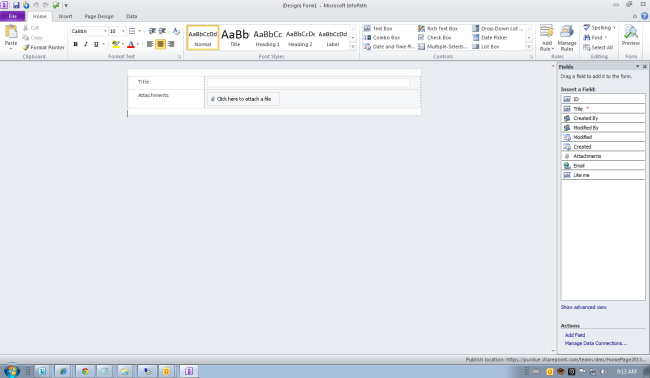Insert a Date and Time Picker control
This screenshot has width=650, height=378.
click(389, 47)
